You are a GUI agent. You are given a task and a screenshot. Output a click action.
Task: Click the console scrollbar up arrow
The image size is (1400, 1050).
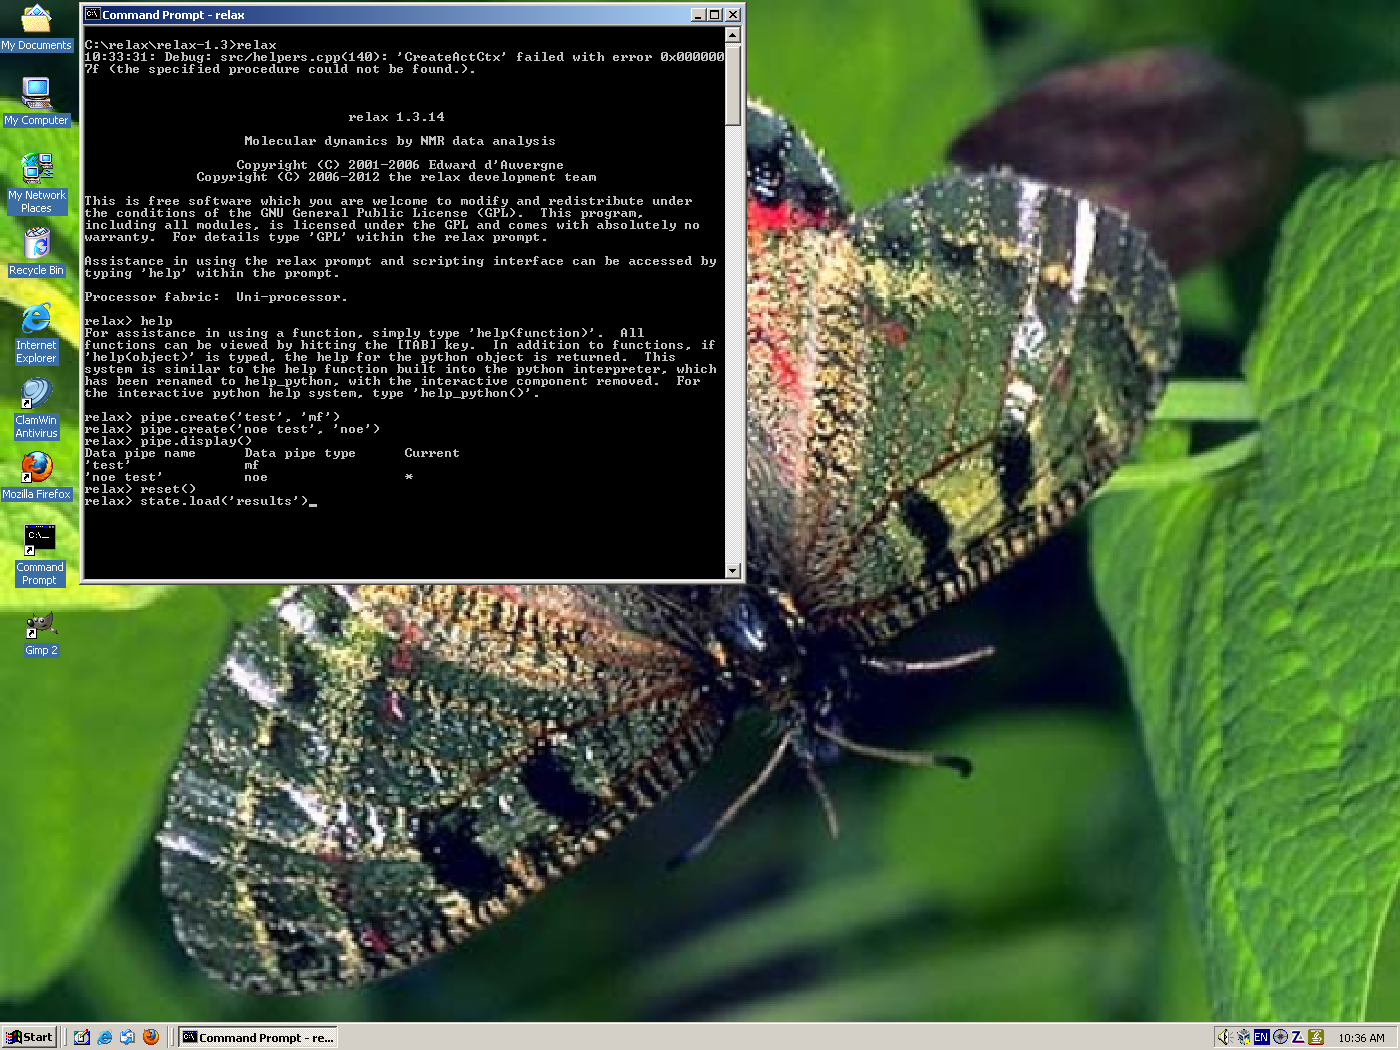(x=733, y=35)
